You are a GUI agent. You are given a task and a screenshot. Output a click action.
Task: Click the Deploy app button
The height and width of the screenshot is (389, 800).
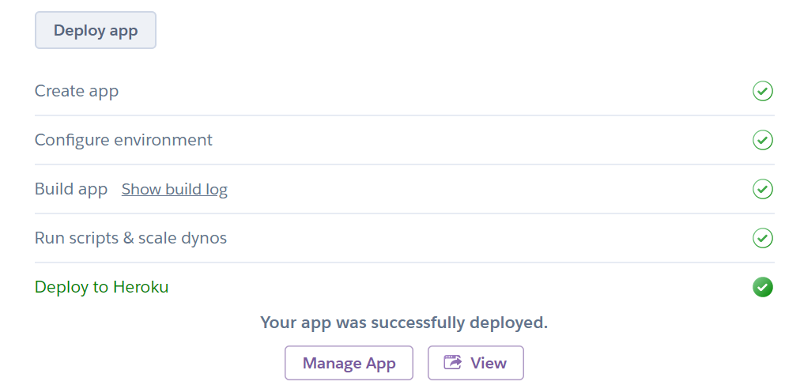tap(95, 30)
